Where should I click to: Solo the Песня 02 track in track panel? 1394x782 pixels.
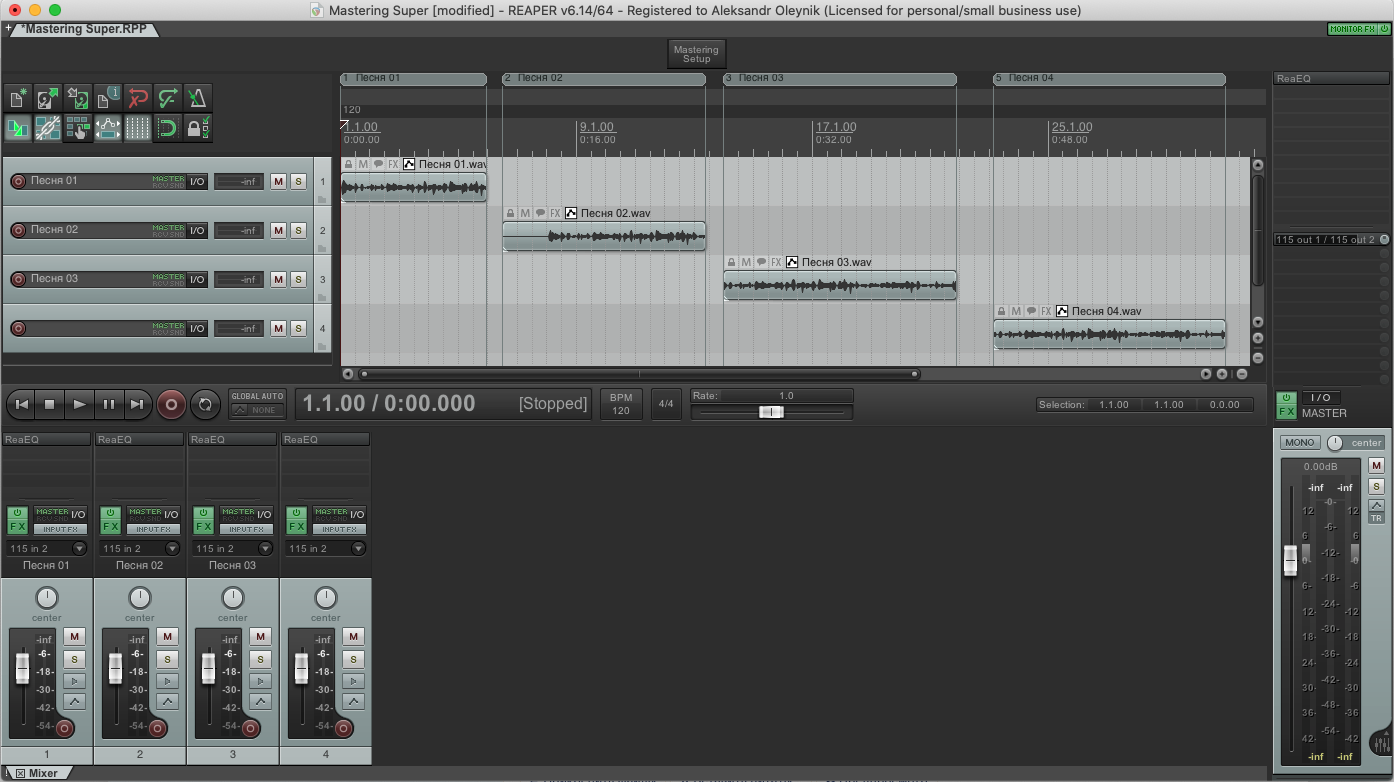(x=298, y=230)
